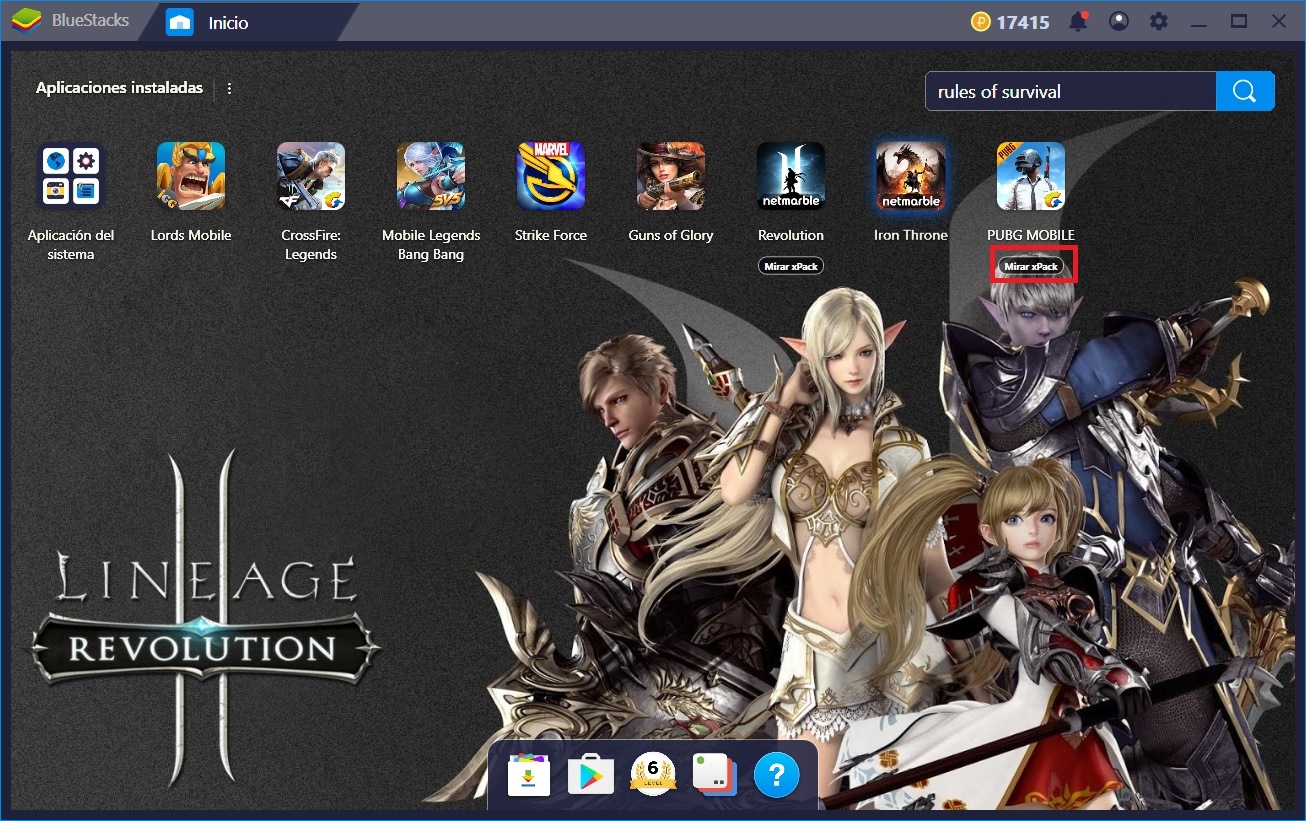Open the App Center download icon in dock
1306x821 pixels.
pyautogui.click(x=529, y=775)
